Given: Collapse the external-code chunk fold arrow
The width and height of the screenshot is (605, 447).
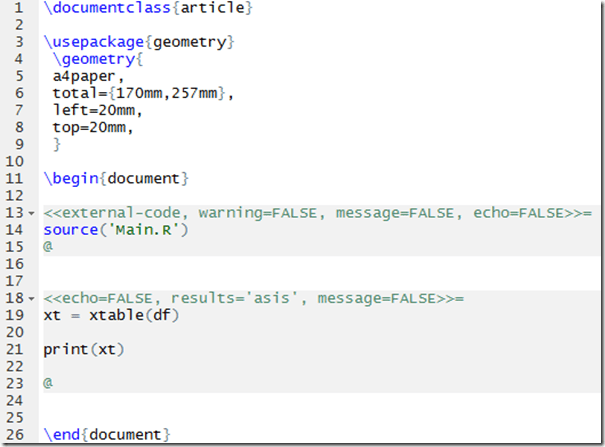Looking at the screenshot, I should [35, 213].
